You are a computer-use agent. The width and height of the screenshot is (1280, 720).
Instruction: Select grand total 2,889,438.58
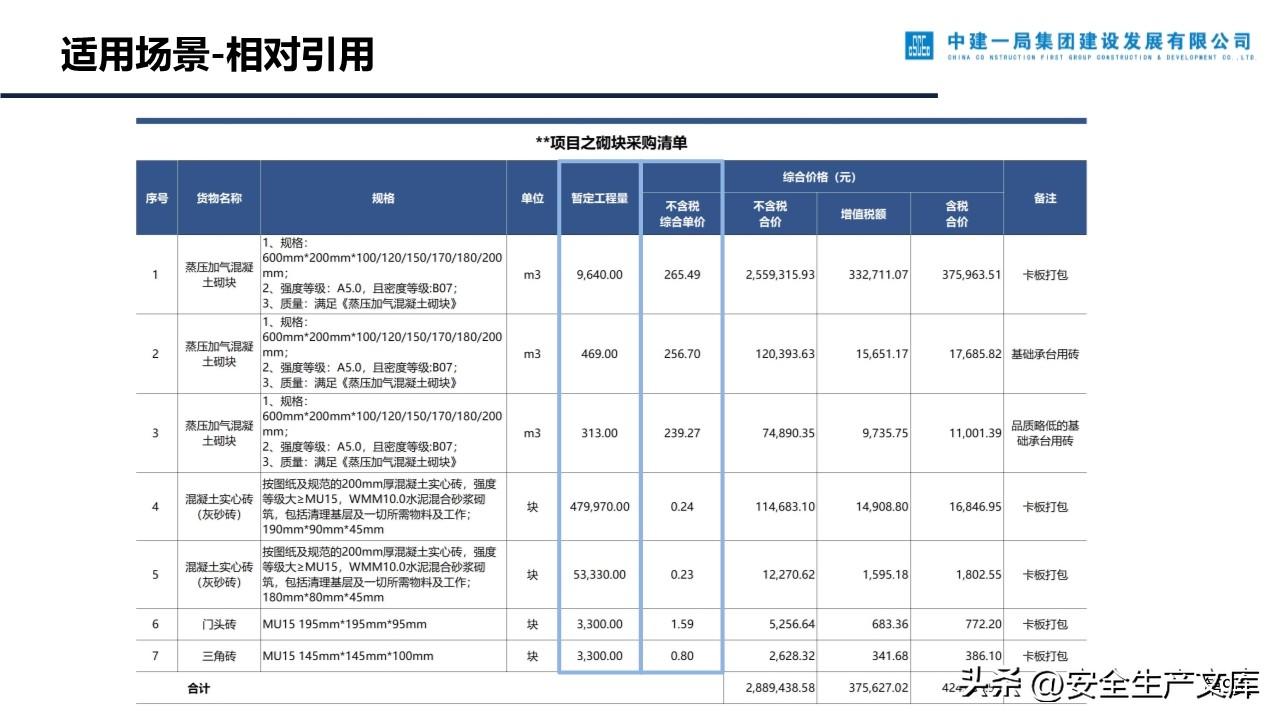click(780, 689)
